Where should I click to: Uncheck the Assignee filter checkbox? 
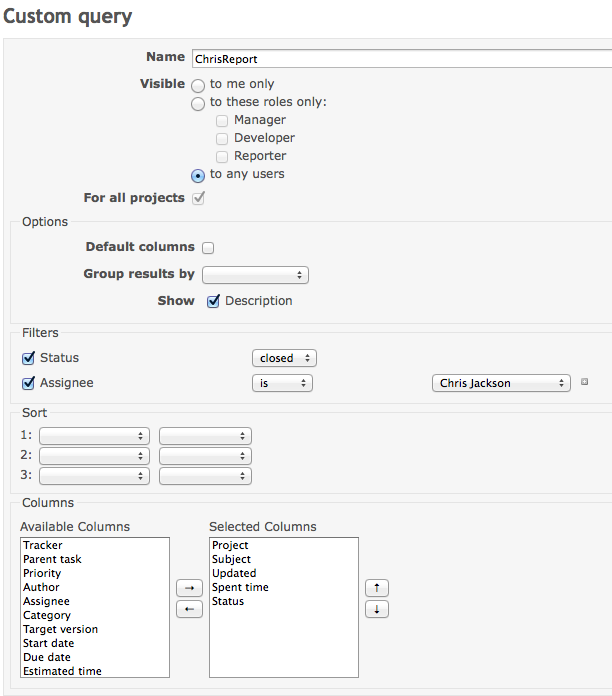[x=28, y=383]
